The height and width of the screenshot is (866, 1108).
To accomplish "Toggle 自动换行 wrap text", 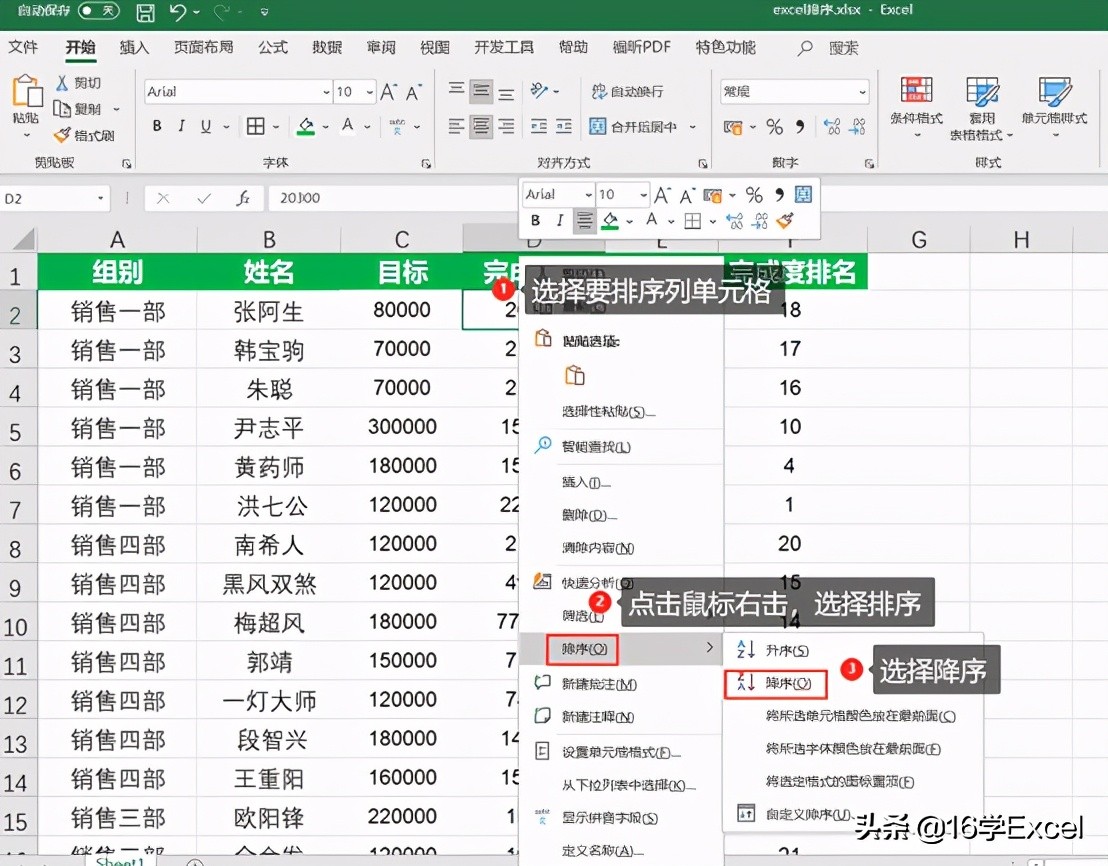I will (628, 91).
